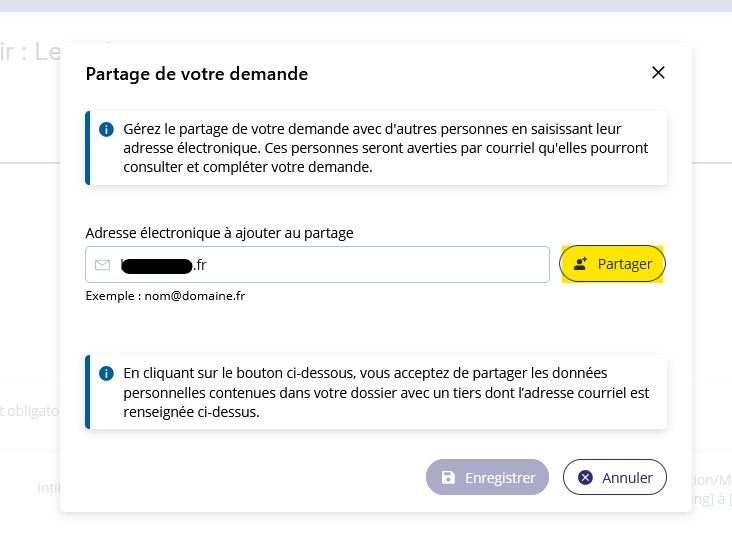Image resolution: width=732 pixels, height=556 pixels.
Task: Click the info icon in the consent notice
Action: pyautogui.click(x=106, y=373)
